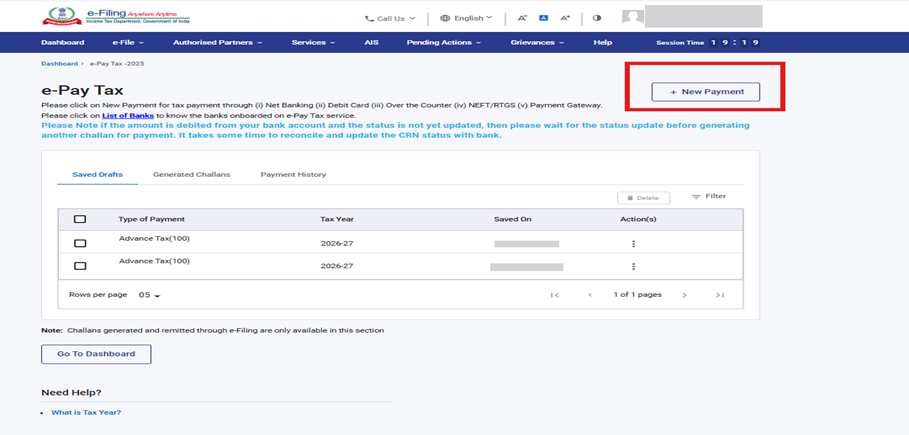The width and height of the screenshot is (909, 435).
Task: Click the New Payment button
Action: click(705, 92)
